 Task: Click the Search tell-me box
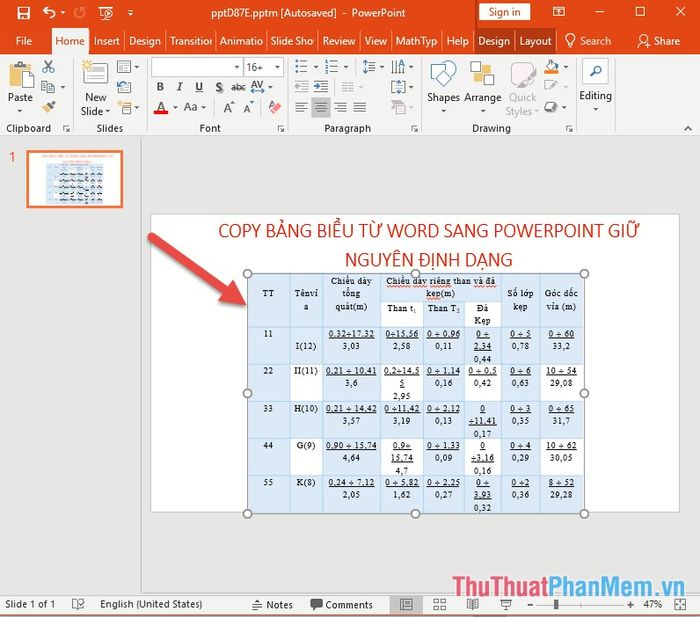tap(588, 41)
